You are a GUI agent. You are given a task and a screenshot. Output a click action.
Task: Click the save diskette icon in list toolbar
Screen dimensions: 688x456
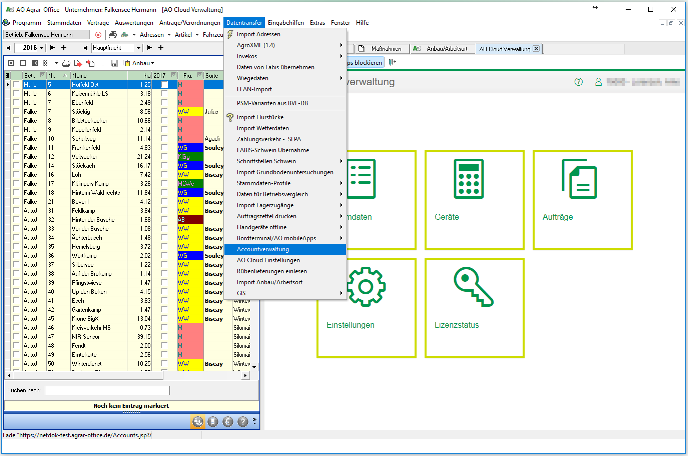[114, 63]
